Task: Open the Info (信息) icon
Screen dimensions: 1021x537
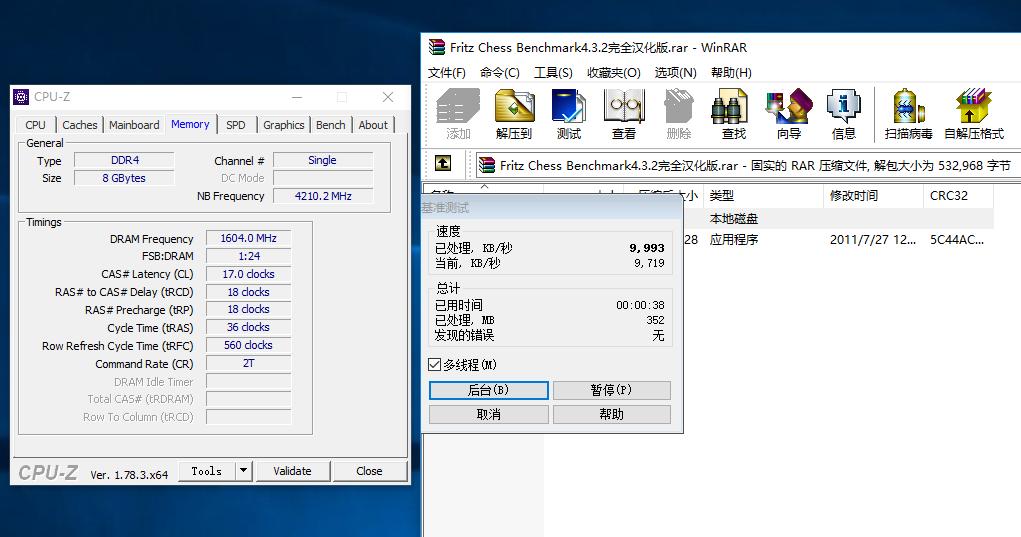Action: click(x=843, y=106)
